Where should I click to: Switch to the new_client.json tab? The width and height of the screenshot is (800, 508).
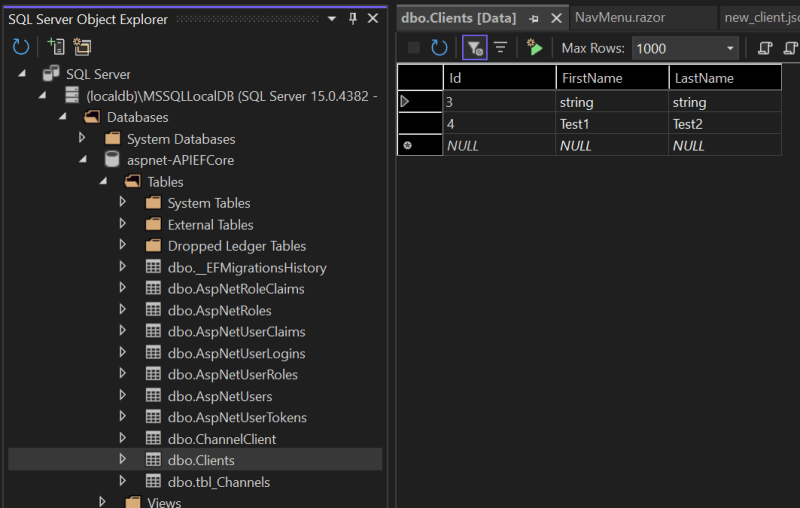tap(762, 17)
